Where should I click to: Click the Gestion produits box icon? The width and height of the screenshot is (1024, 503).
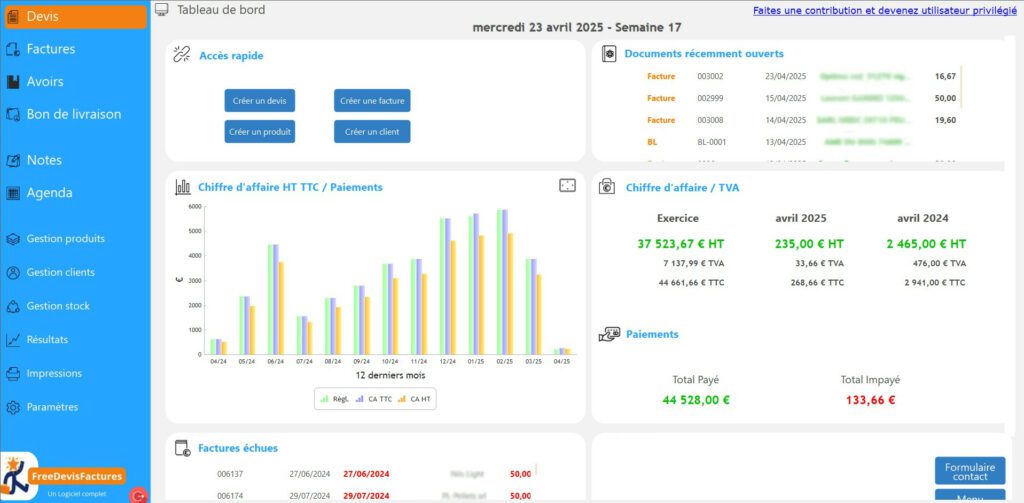pyautogui.click(x=13, y=239)
